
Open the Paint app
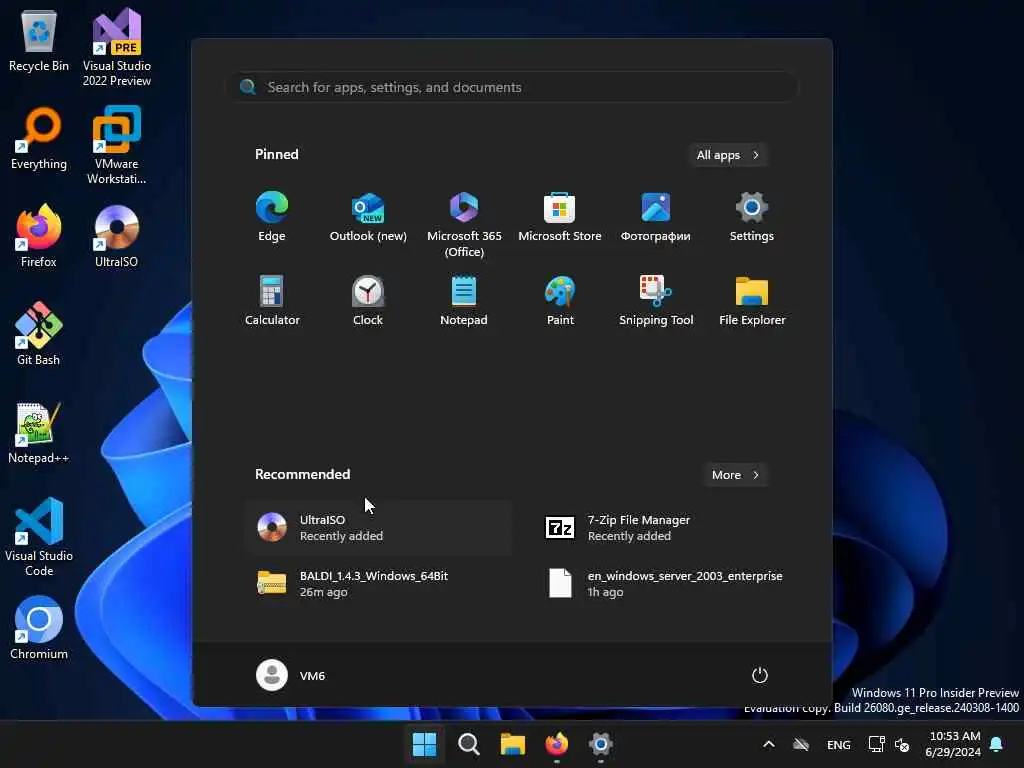pos(560,301)
